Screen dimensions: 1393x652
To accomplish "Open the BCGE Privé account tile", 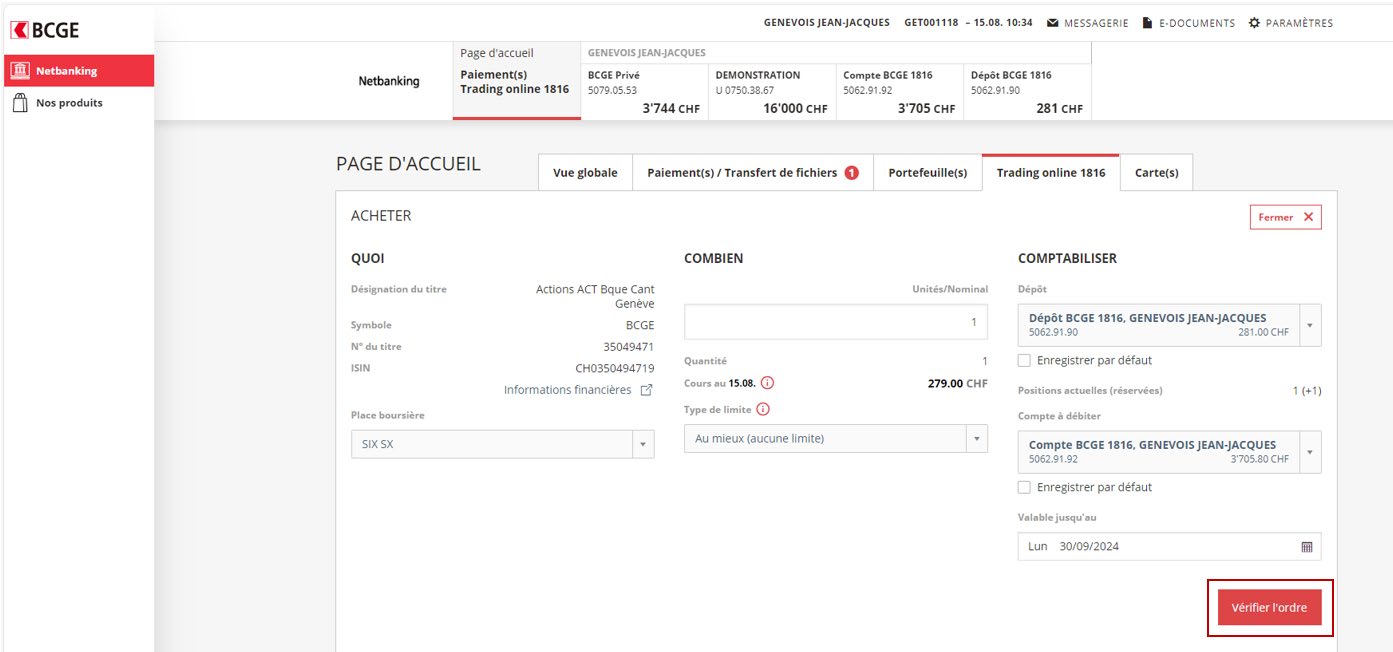I will click(x=644, y=92).
